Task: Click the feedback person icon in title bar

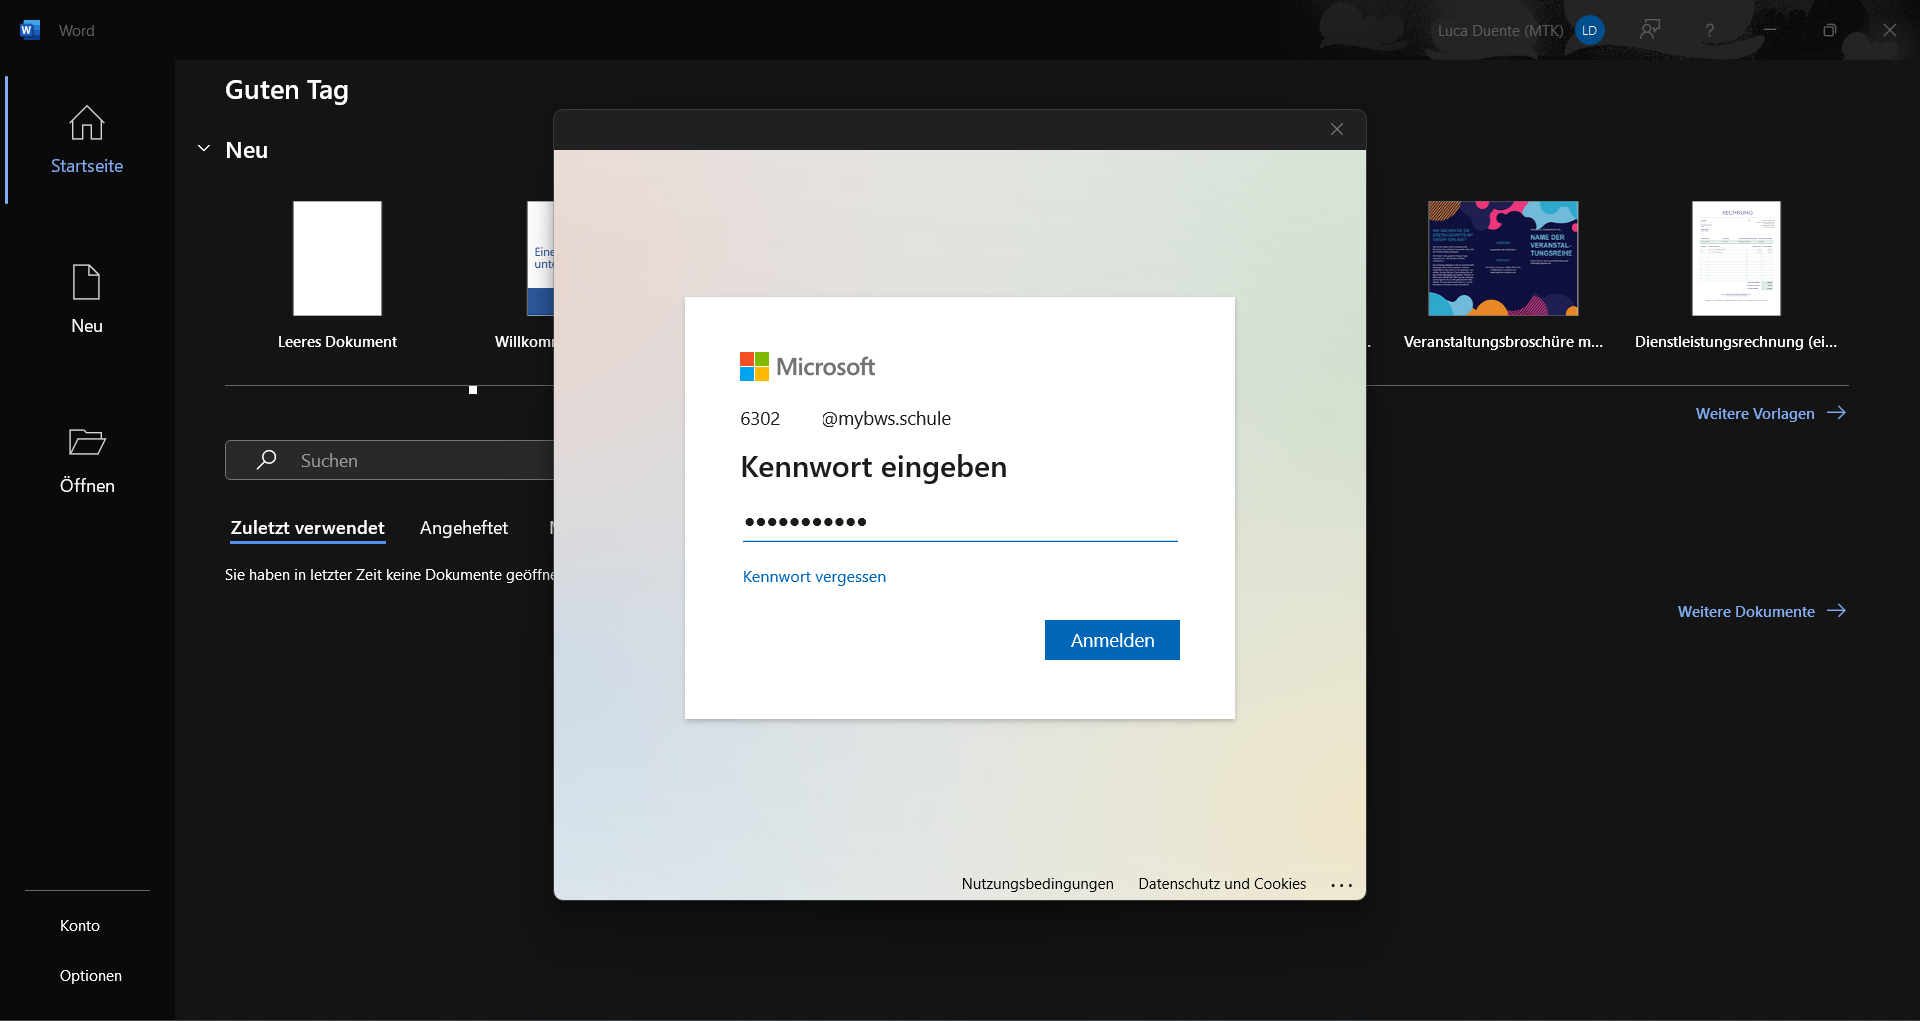Action: coord(1650,30)
